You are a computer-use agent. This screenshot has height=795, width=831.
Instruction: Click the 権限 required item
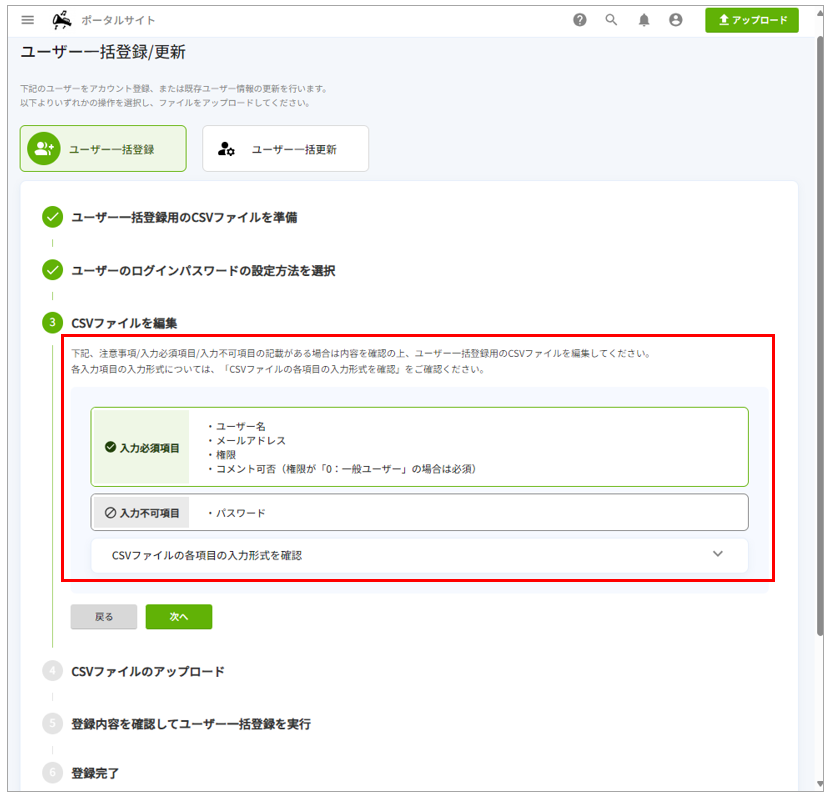pyautogui.click(x=225, y=455)
